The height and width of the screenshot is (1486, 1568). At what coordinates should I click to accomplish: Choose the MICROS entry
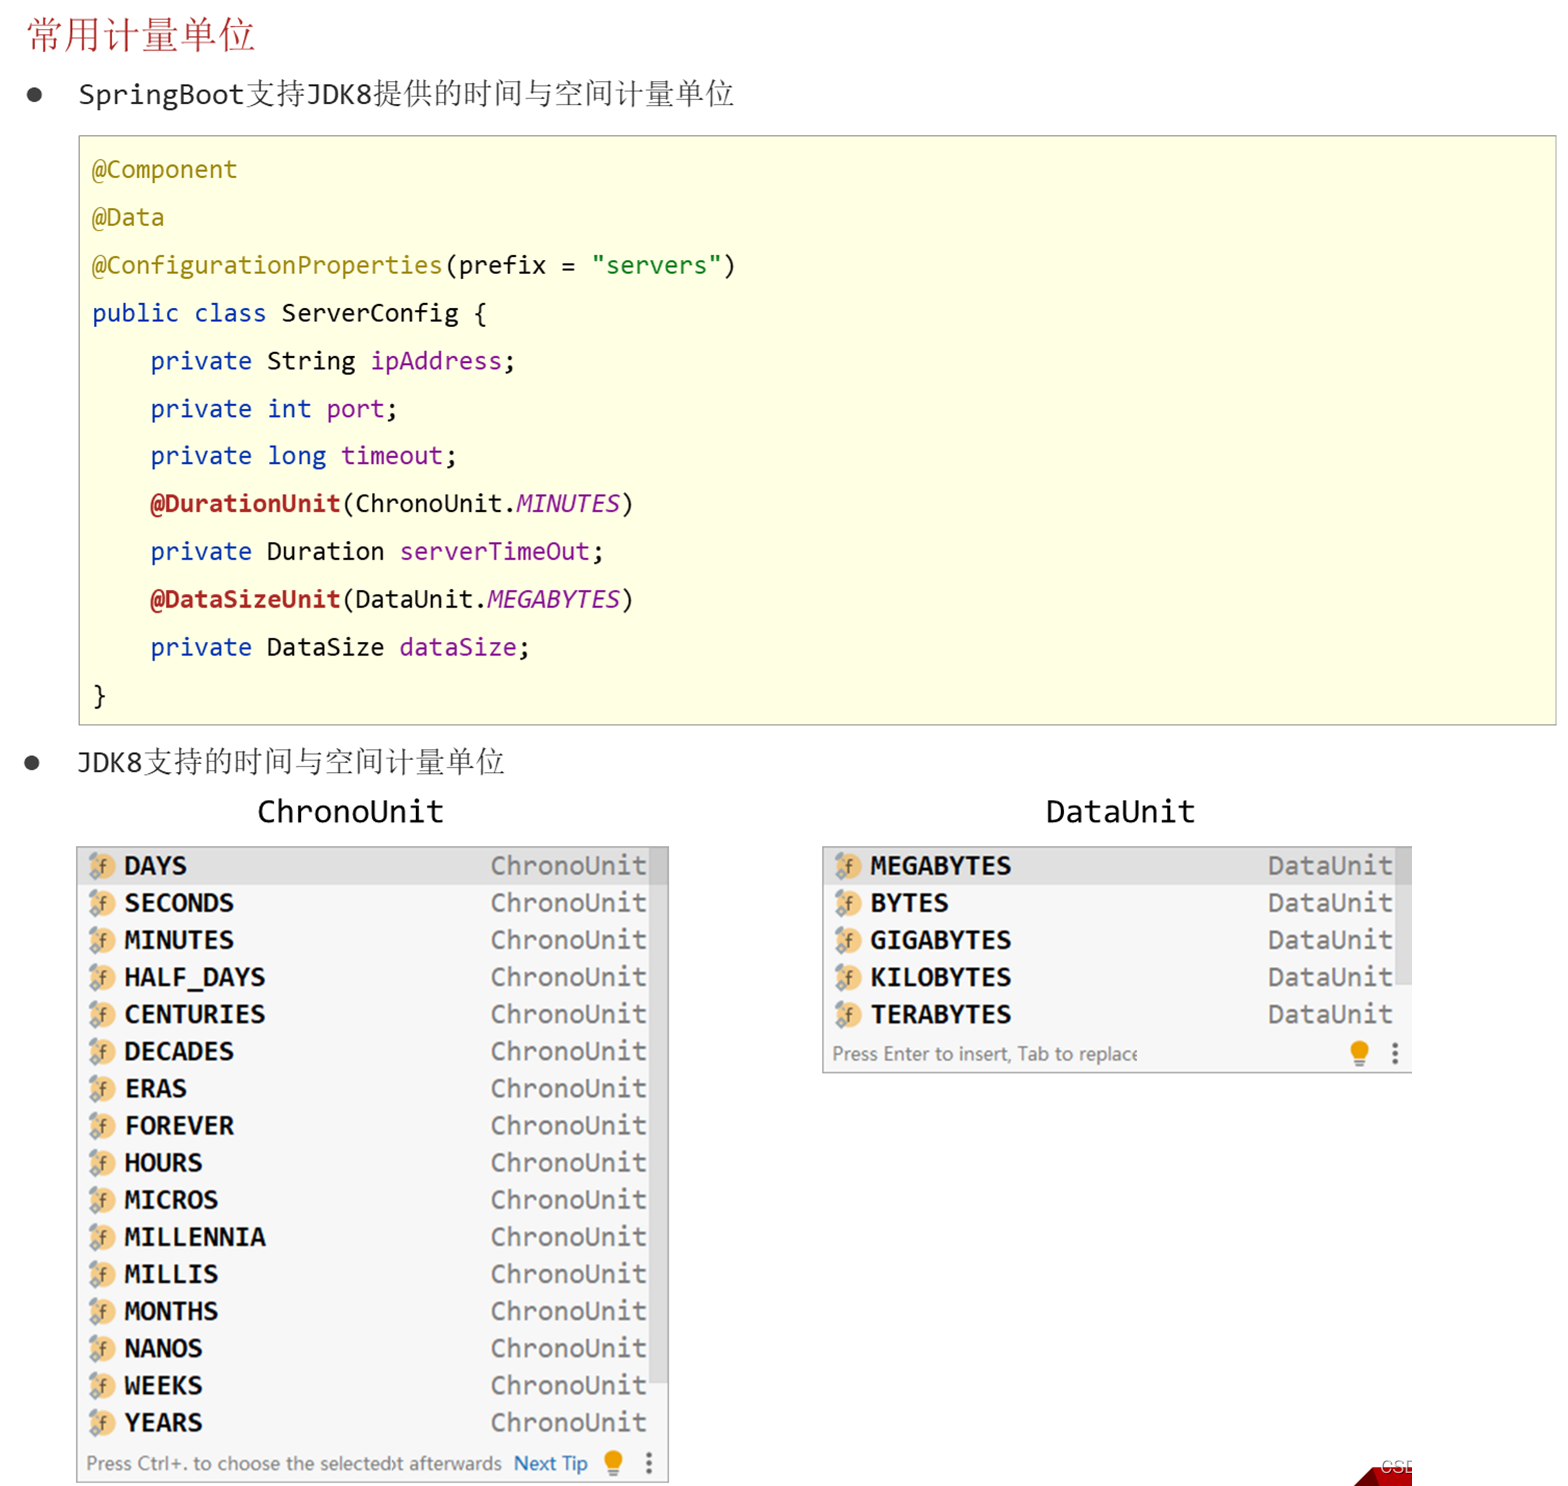point(364,1199)
